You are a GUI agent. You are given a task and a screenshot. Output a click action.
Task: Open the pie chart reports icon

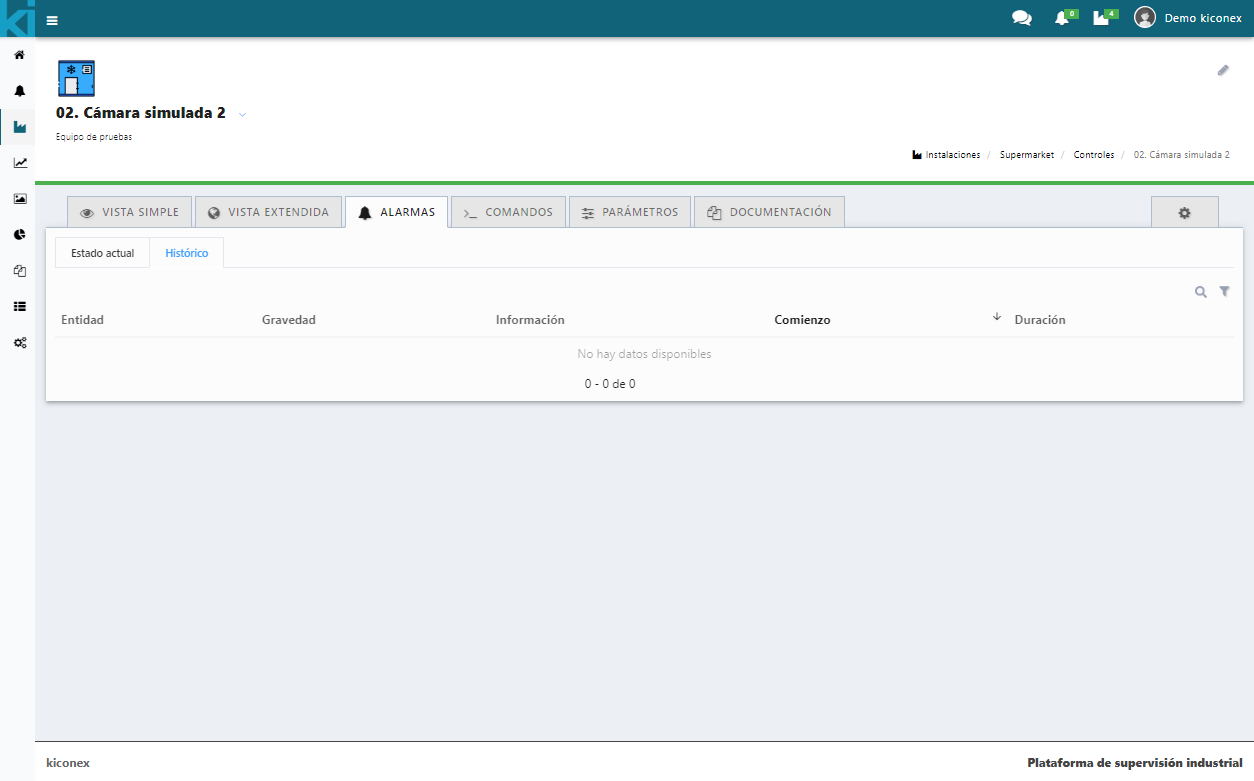(19, 235)
